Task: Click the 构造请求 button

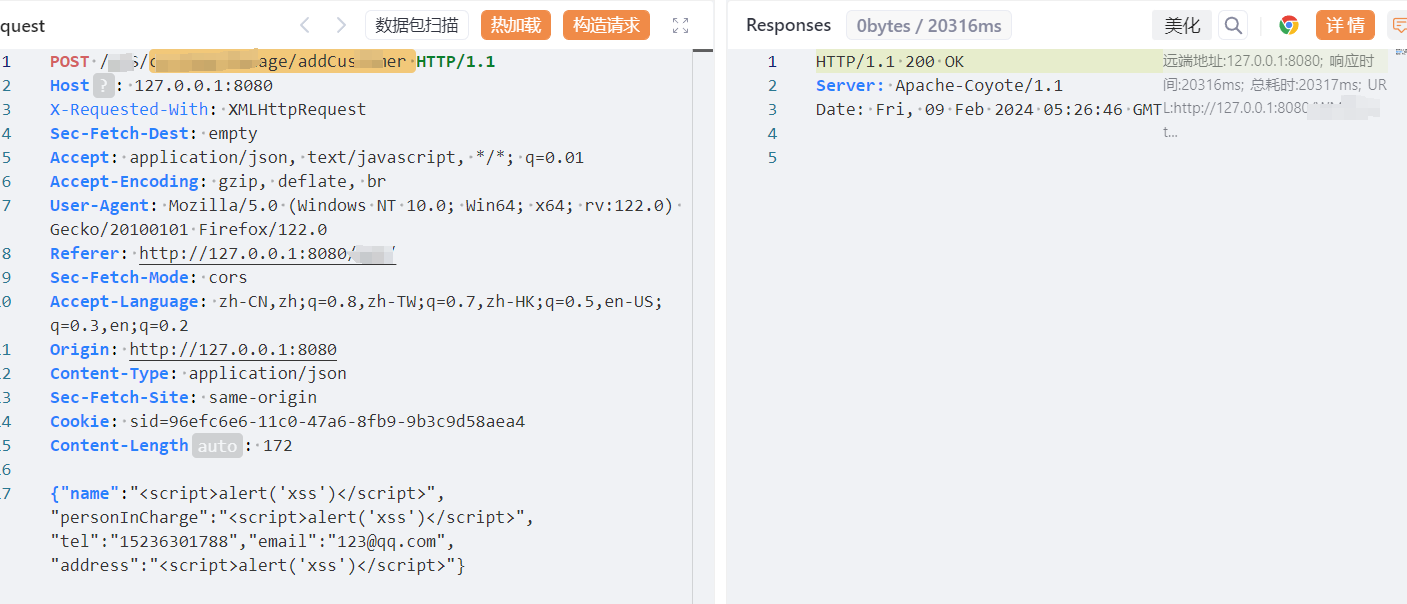Action: pos(607,25)
